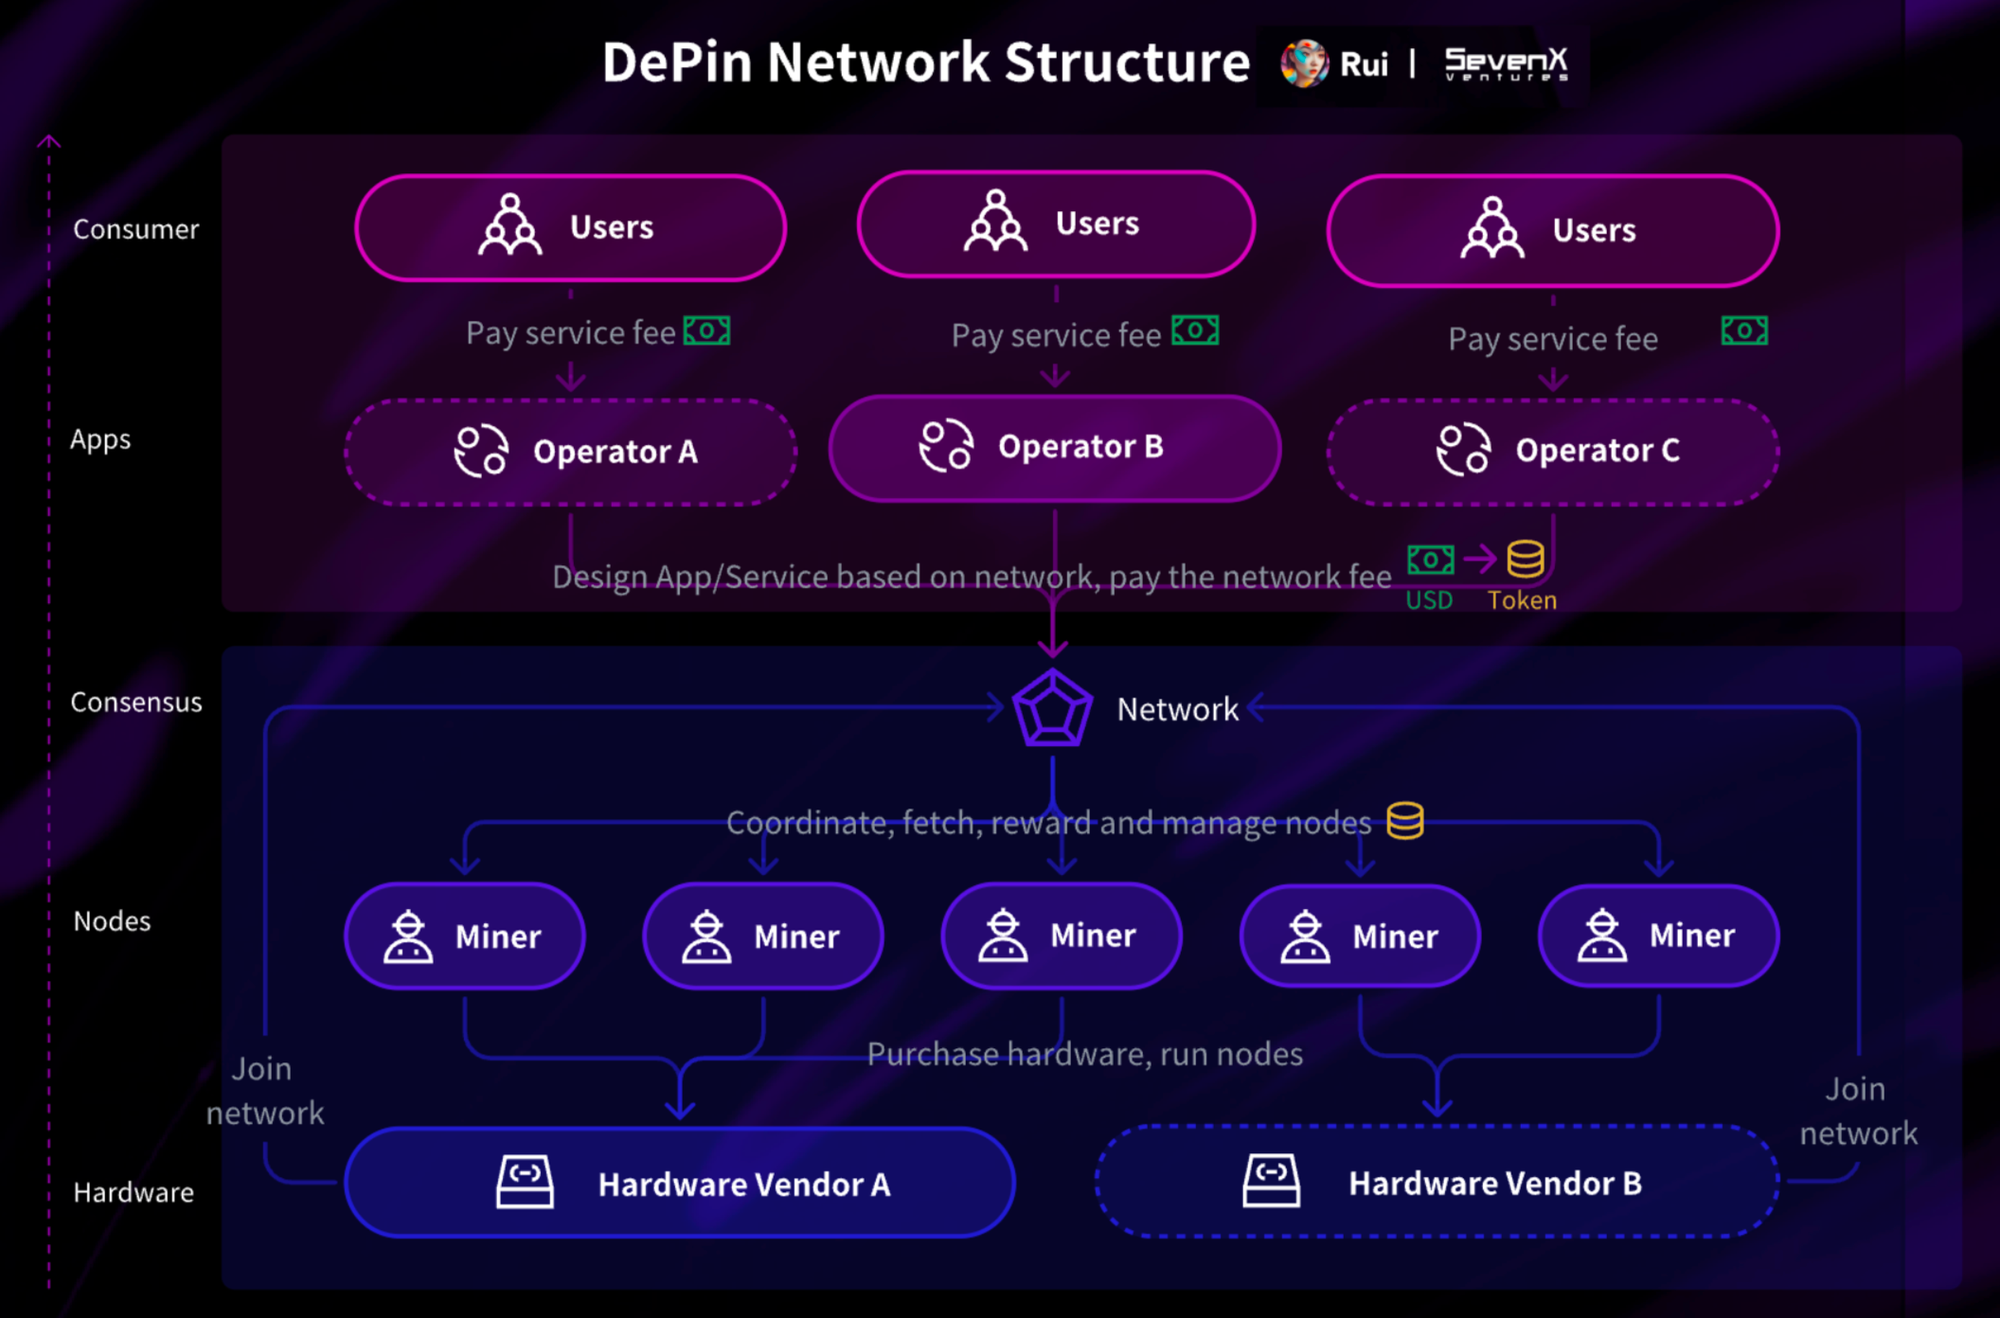
Task: Select the Consumer layer label
Action: click(x=135, y=228)
